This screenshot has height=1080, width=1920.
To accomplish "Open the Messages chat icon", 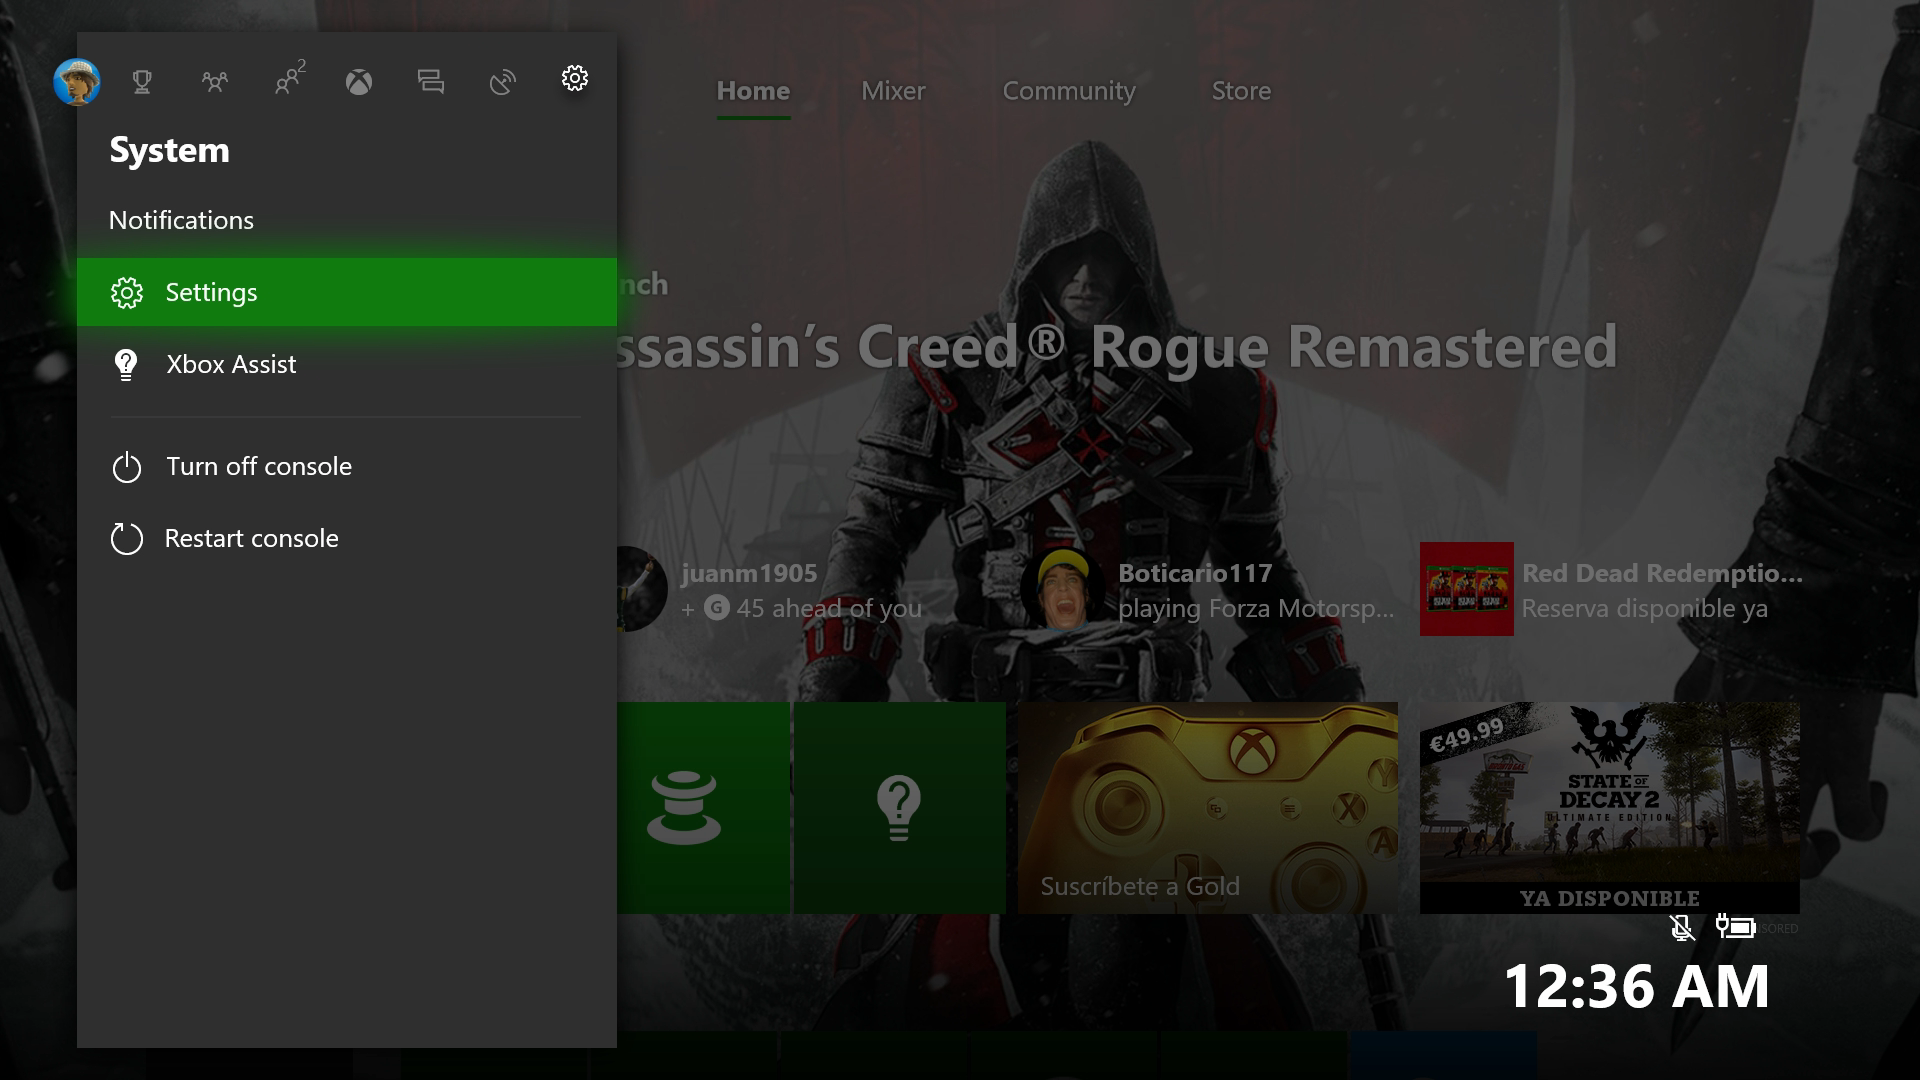I will pos(431,81).
